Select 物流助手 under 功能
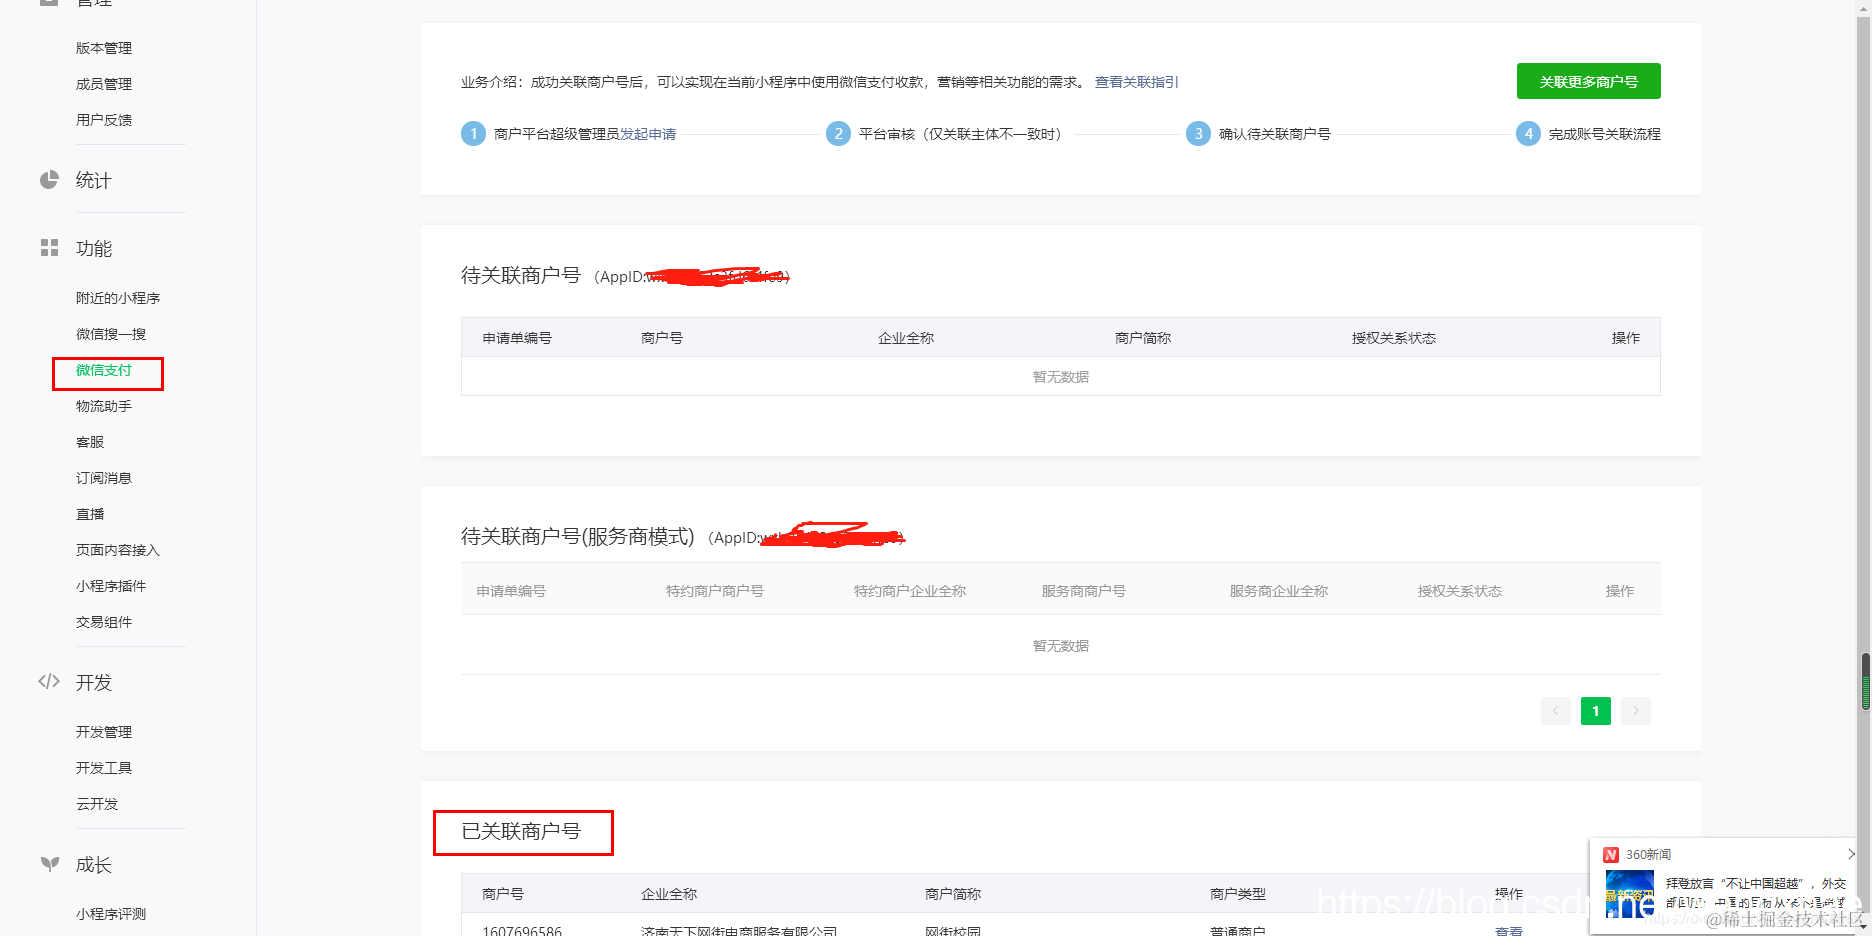1872x936 pixels. tap(104, 406)
